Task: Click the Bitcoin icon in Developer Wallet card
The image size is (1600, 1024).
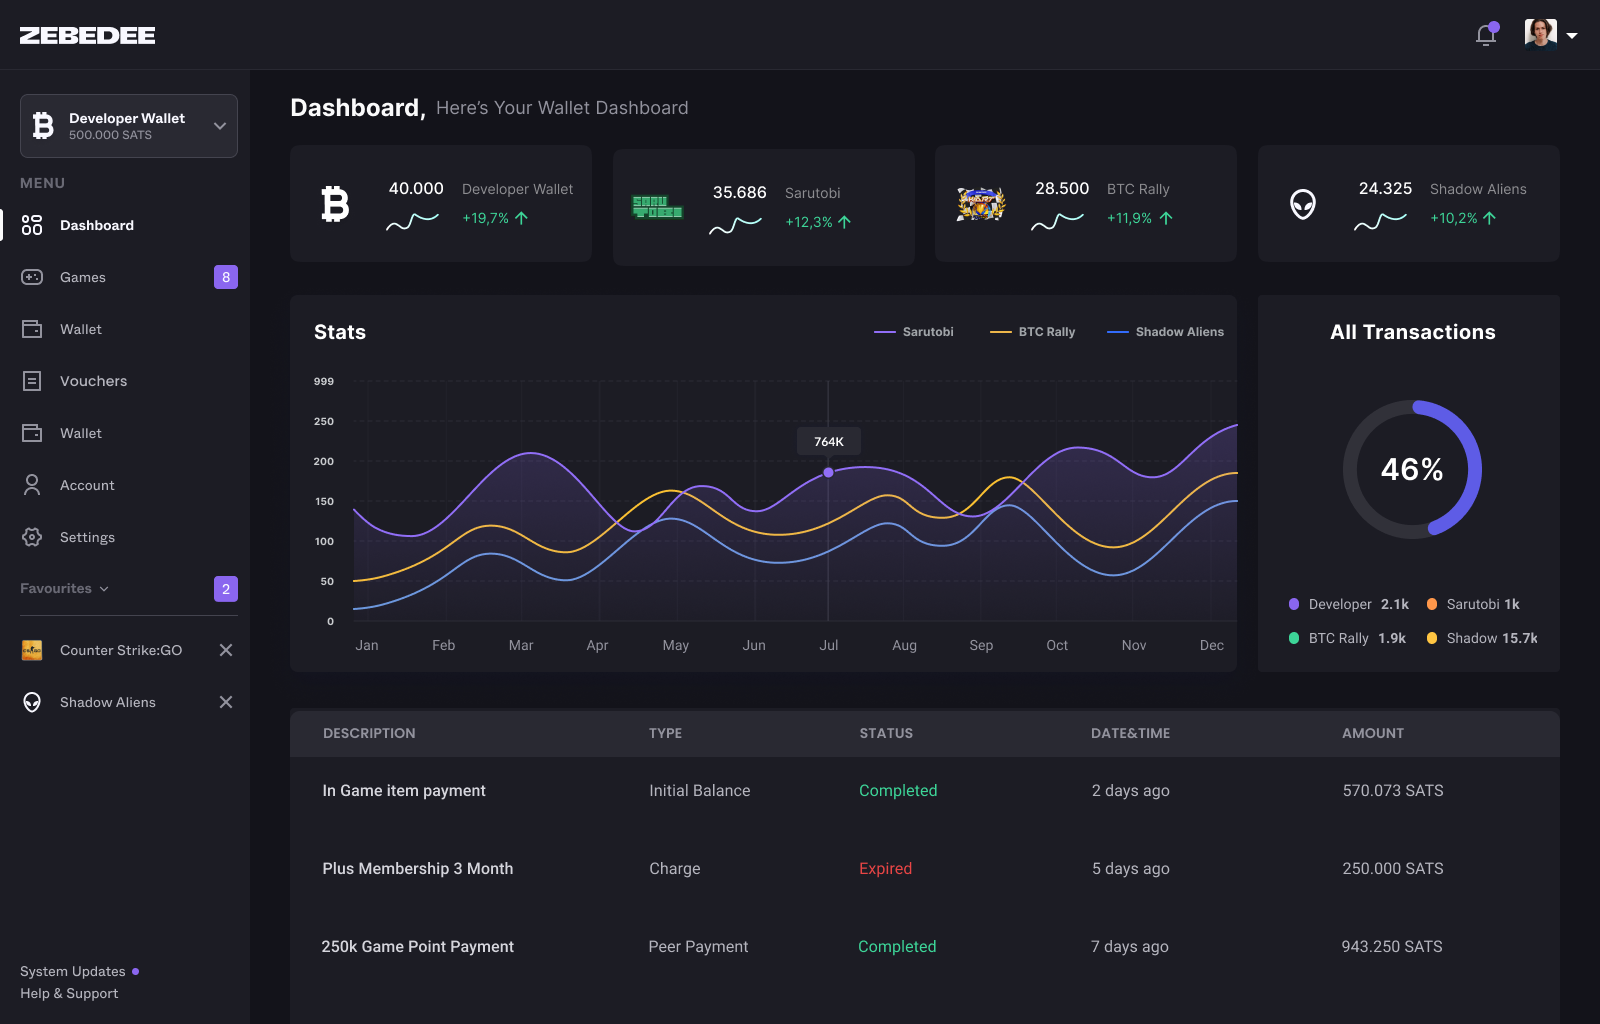Action: pyautogui.click(x=335, y=204)
